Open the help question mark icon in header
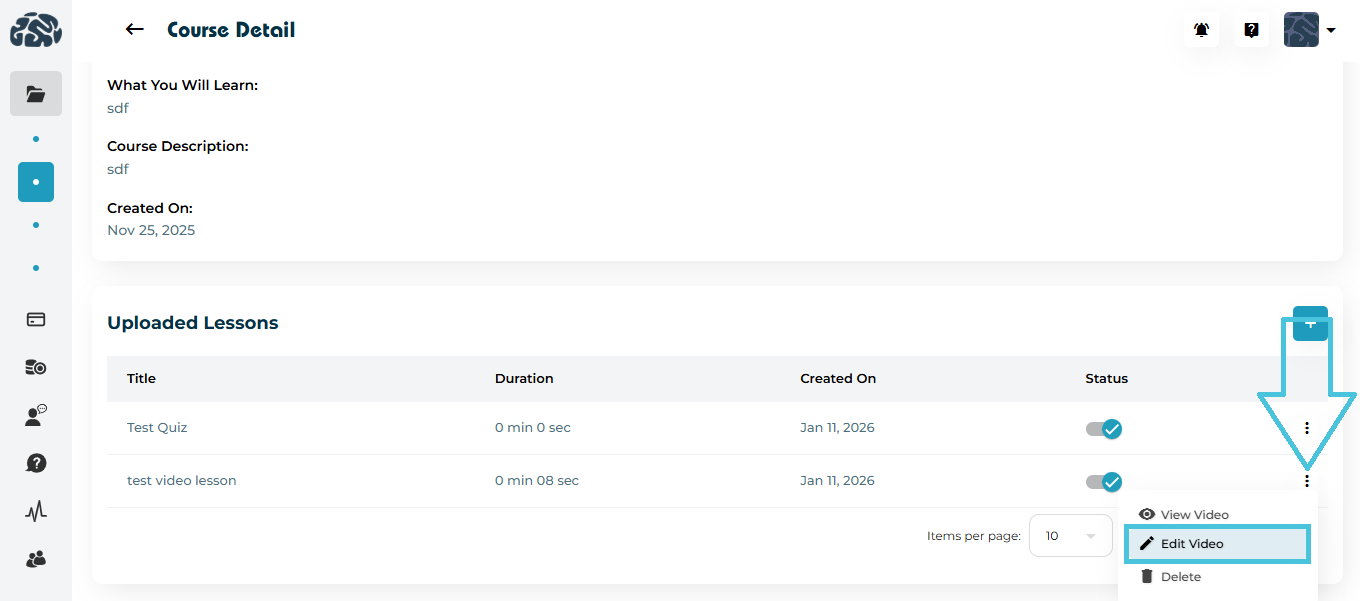 coord(1251,30)
